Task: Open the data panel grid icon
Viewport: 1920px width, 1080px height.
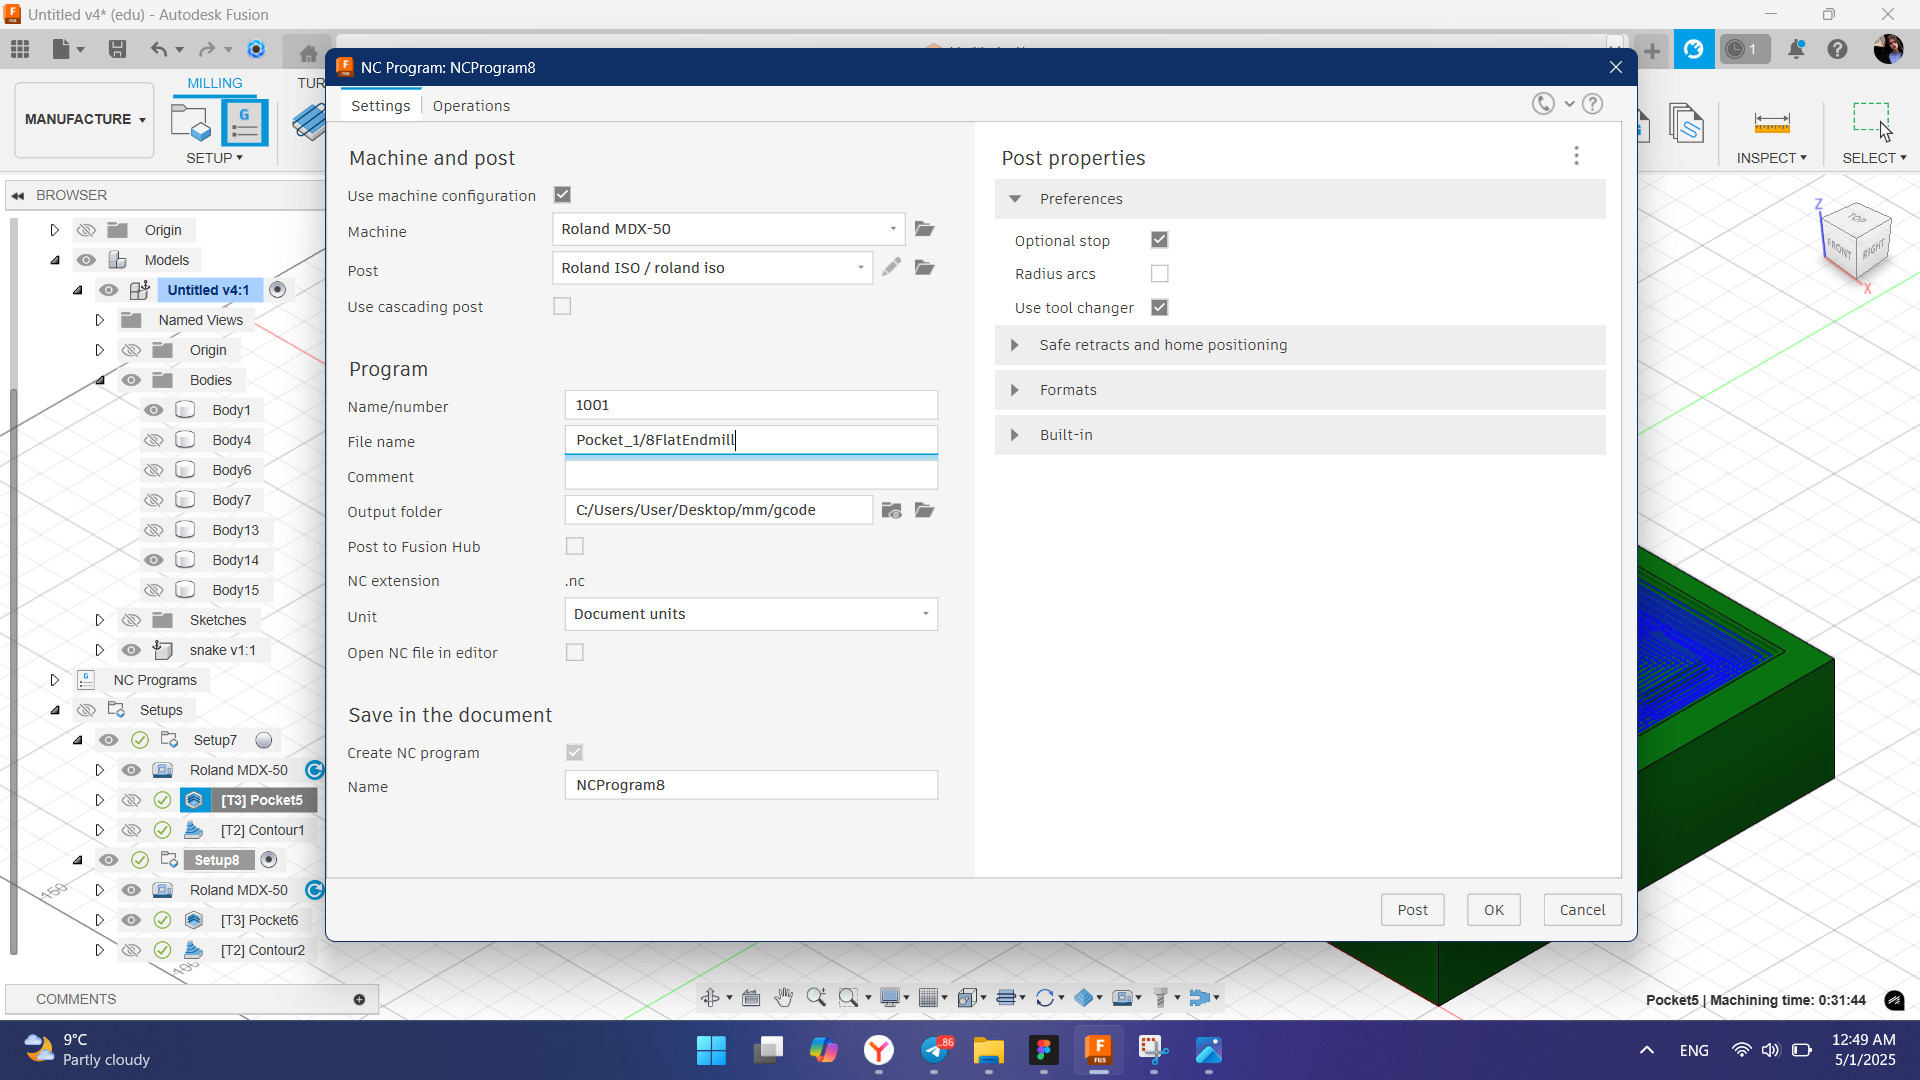Action: 20,49
